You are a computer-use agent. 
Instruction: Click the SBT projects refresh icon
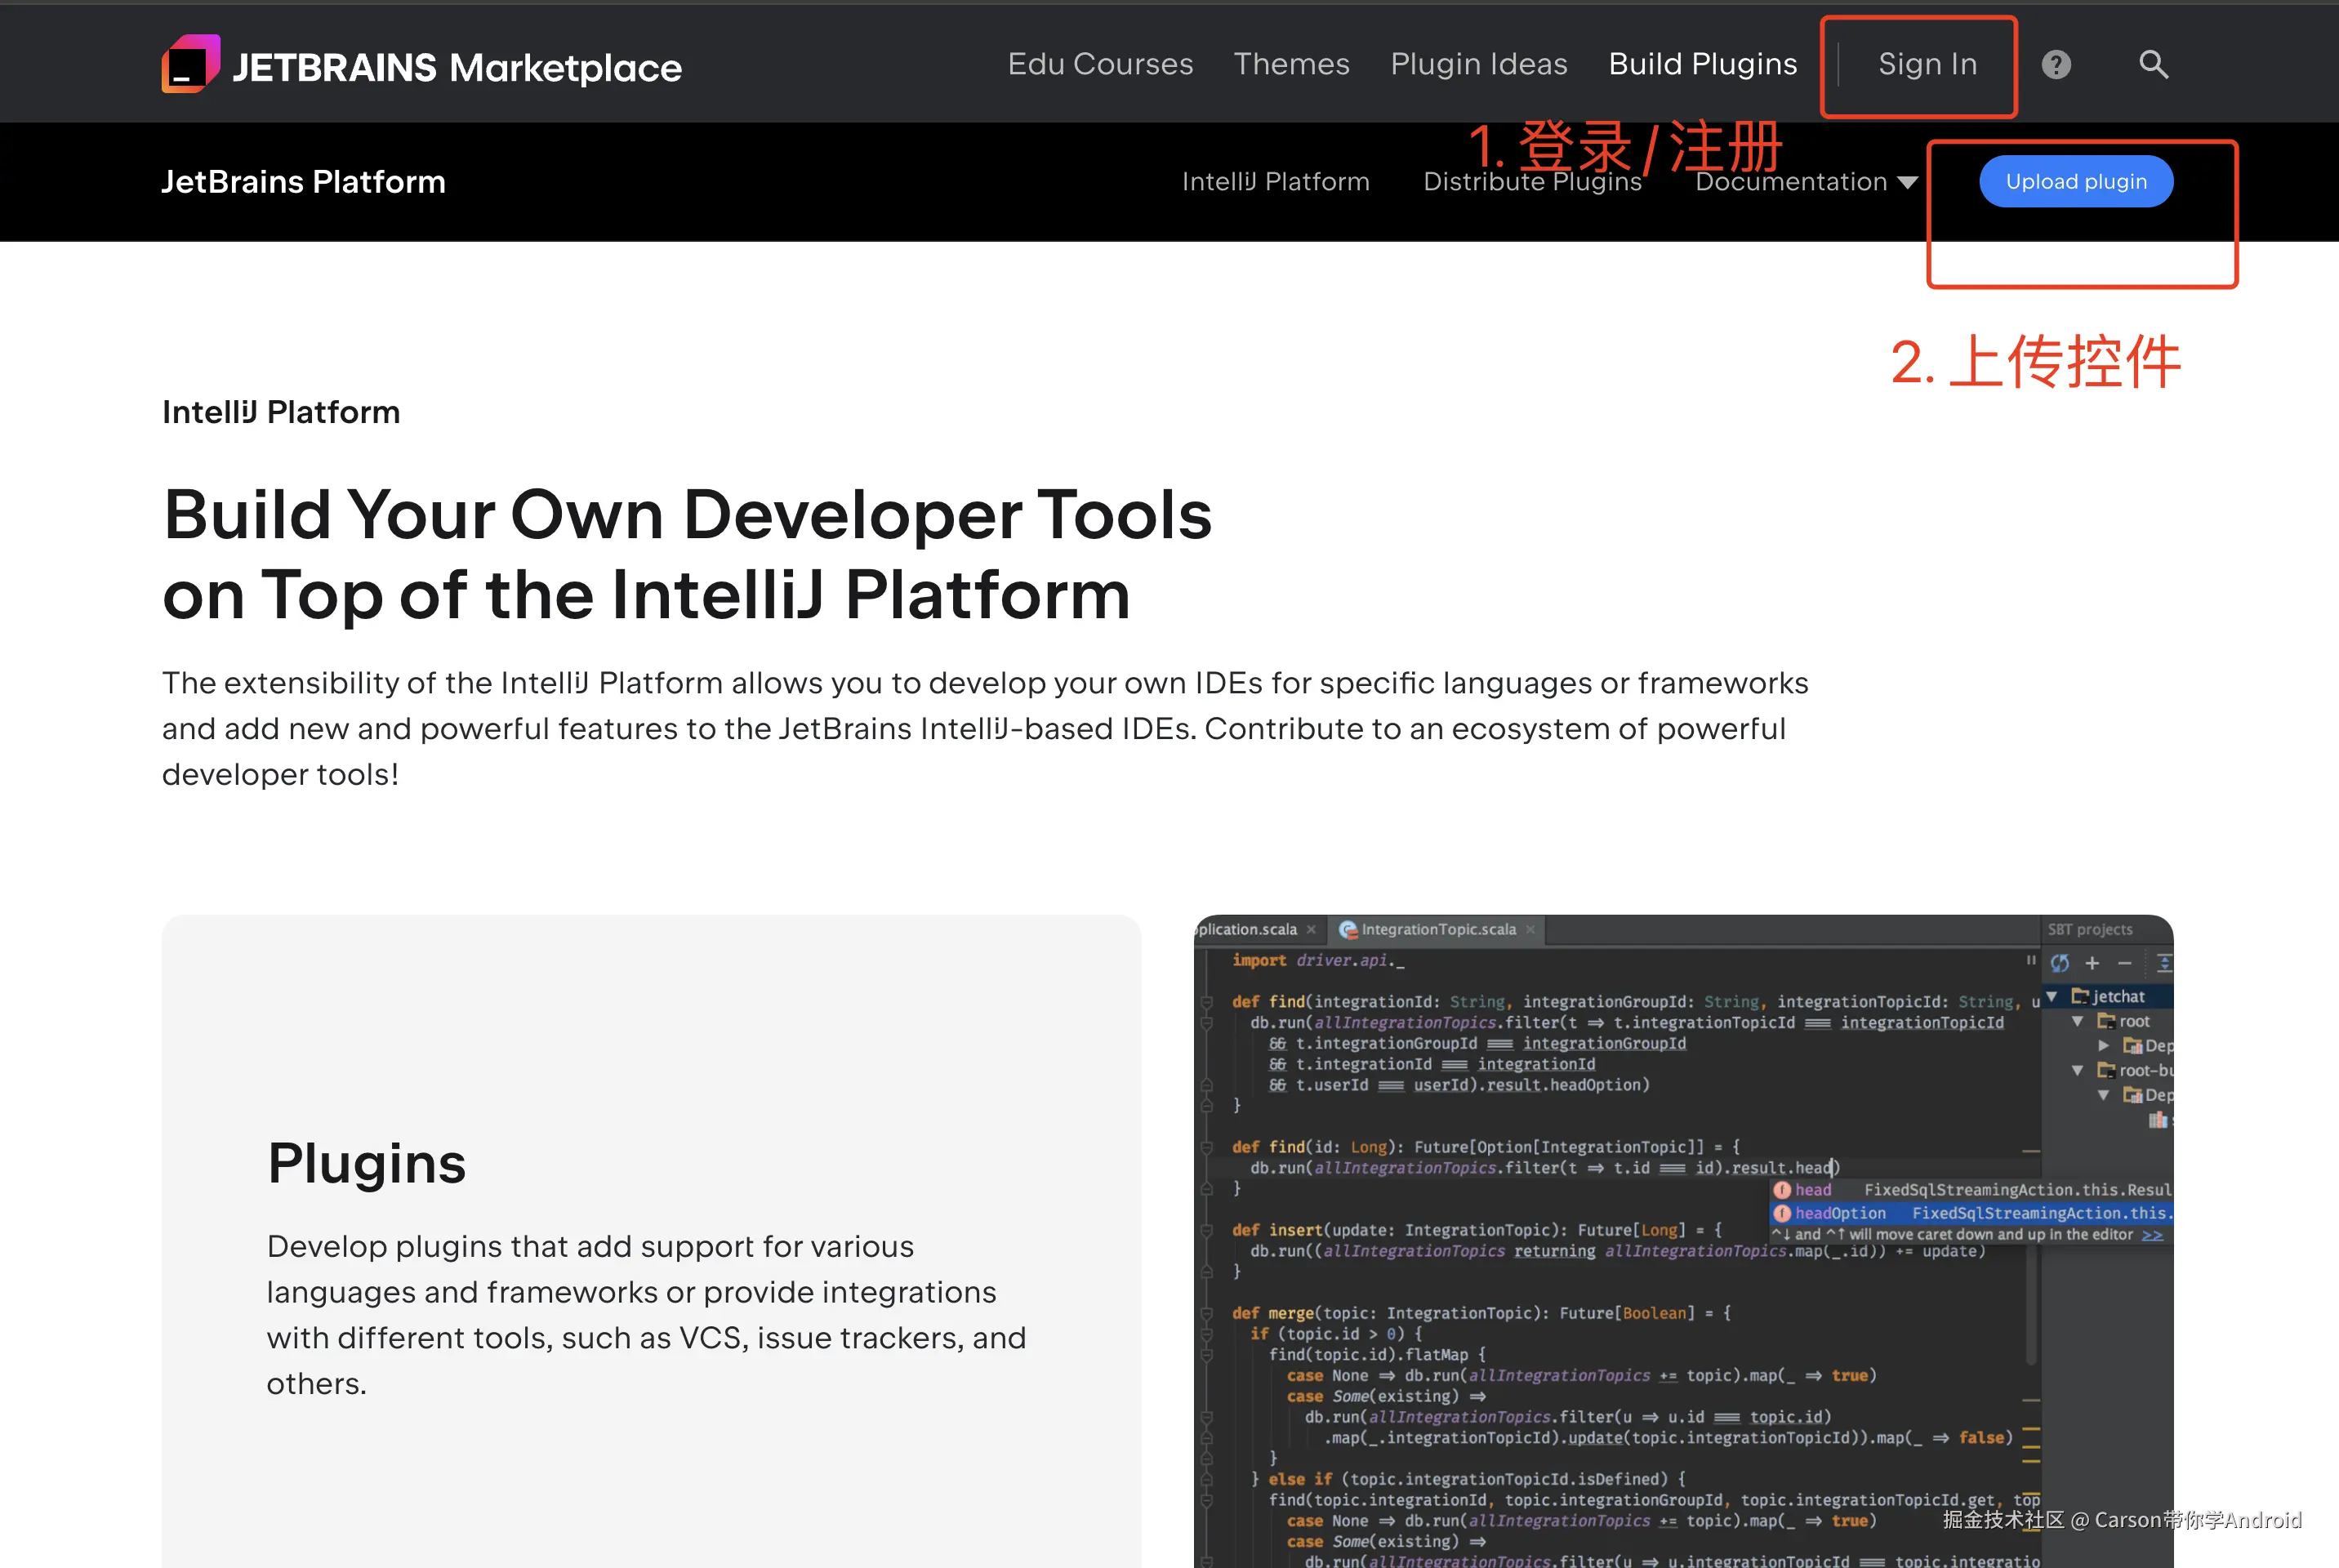pos(2060,963)
